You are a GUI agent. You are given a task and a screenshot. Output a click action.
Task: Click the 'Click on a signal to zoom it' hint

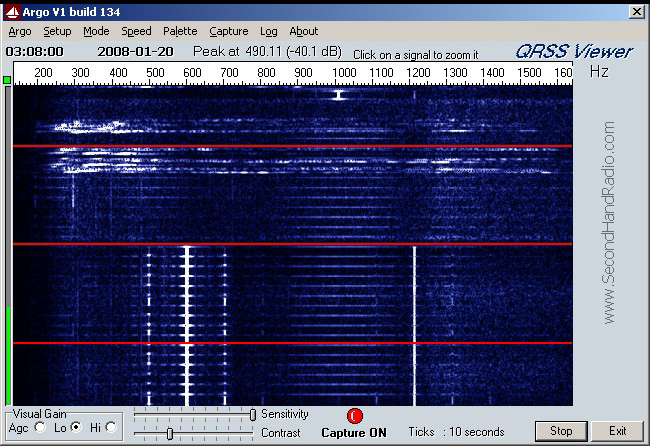(416, 55)
